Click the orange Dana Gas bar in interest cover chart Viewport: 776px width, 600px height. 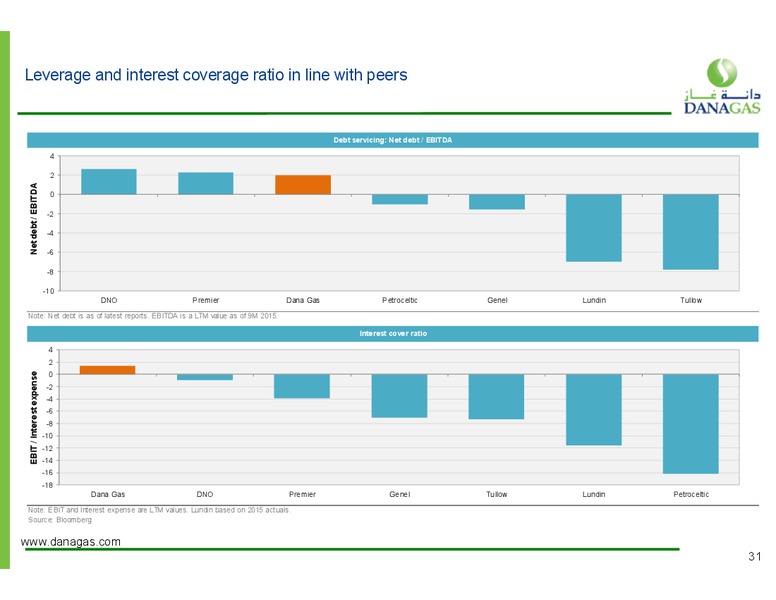click(x=107, y=370)
